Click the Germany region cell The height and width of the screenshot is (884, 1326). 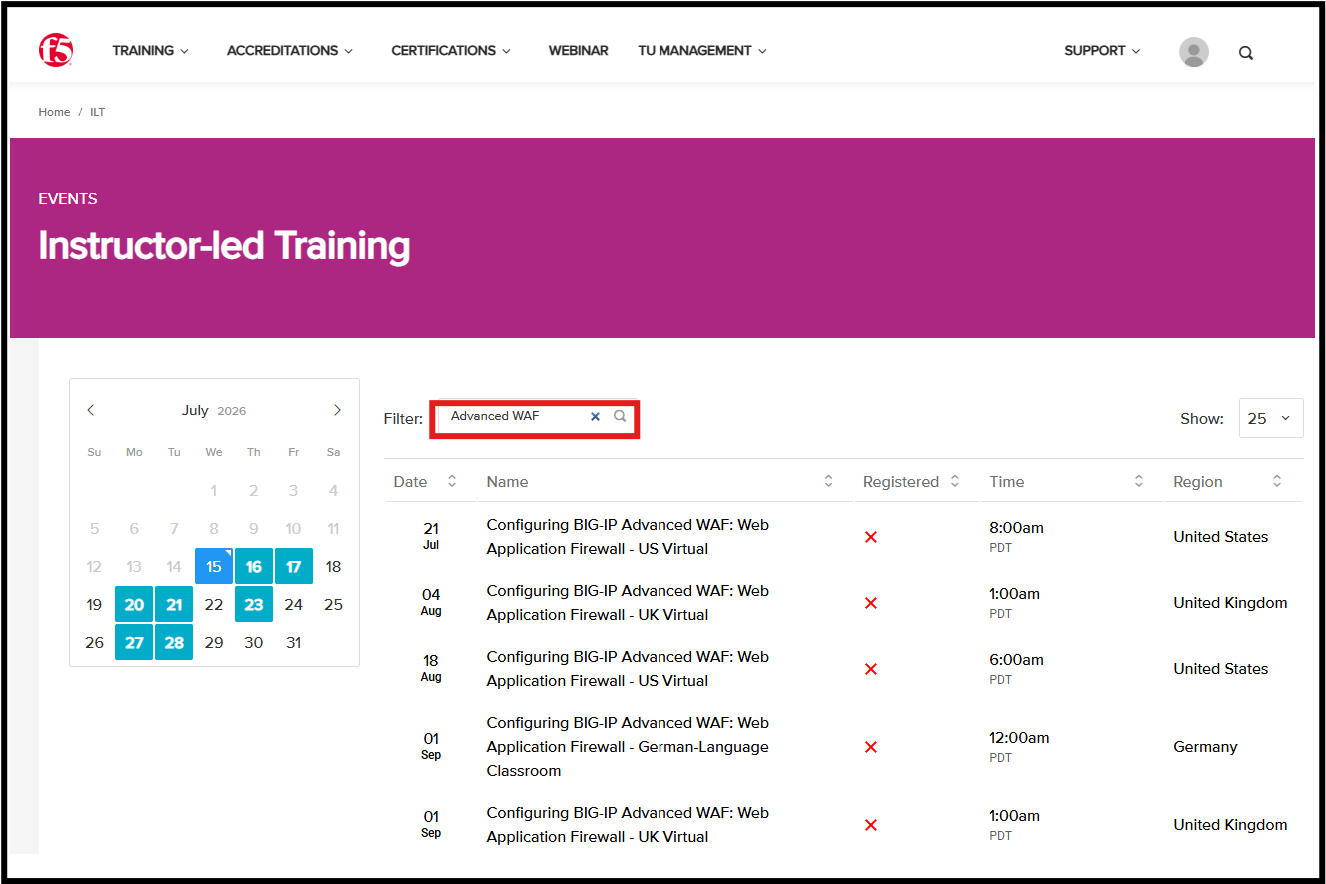tap(1205, 747)
